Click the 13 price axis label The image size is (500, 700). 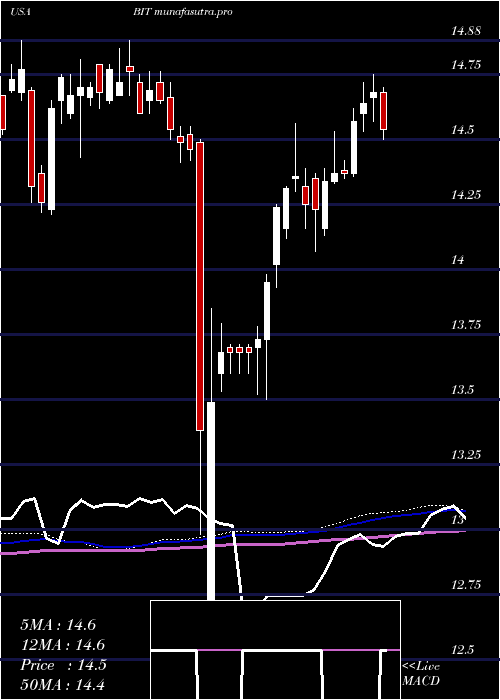(458, 520)
